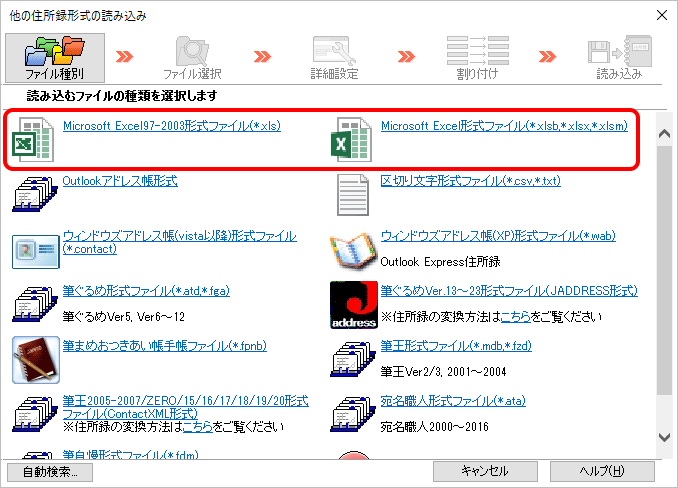Click the Excel xlsx format file icon
The width and height of the screenshot is (678, 488).
click(x=351, y=139)
